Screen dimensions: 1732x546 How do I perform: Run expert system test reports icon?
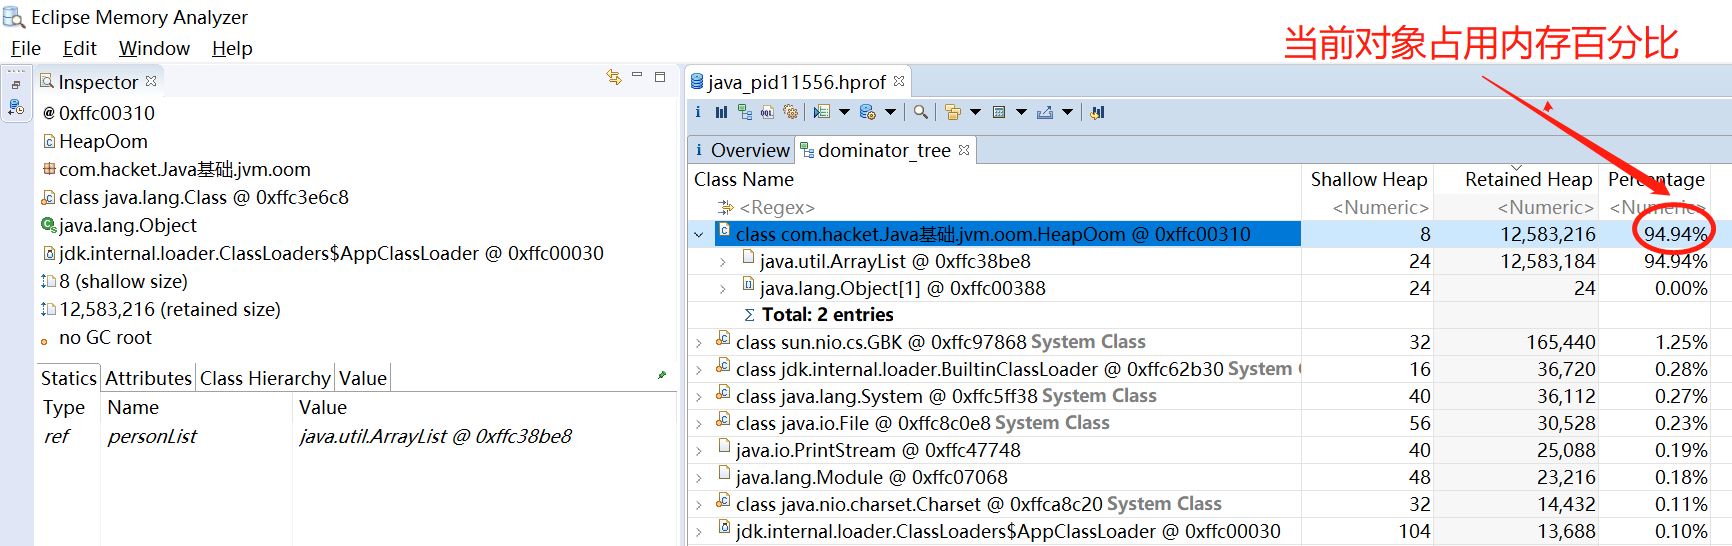822,112
